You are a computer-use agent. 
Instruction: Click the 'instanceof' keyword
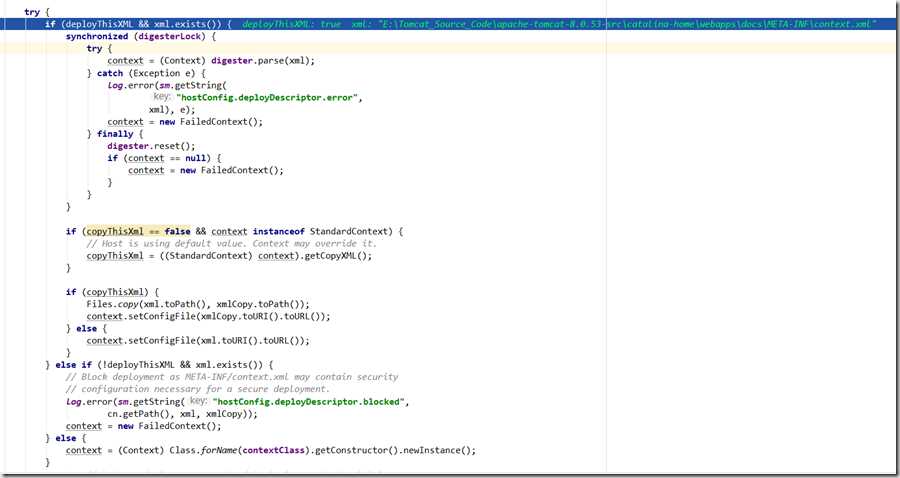click(x=278, y=231)
